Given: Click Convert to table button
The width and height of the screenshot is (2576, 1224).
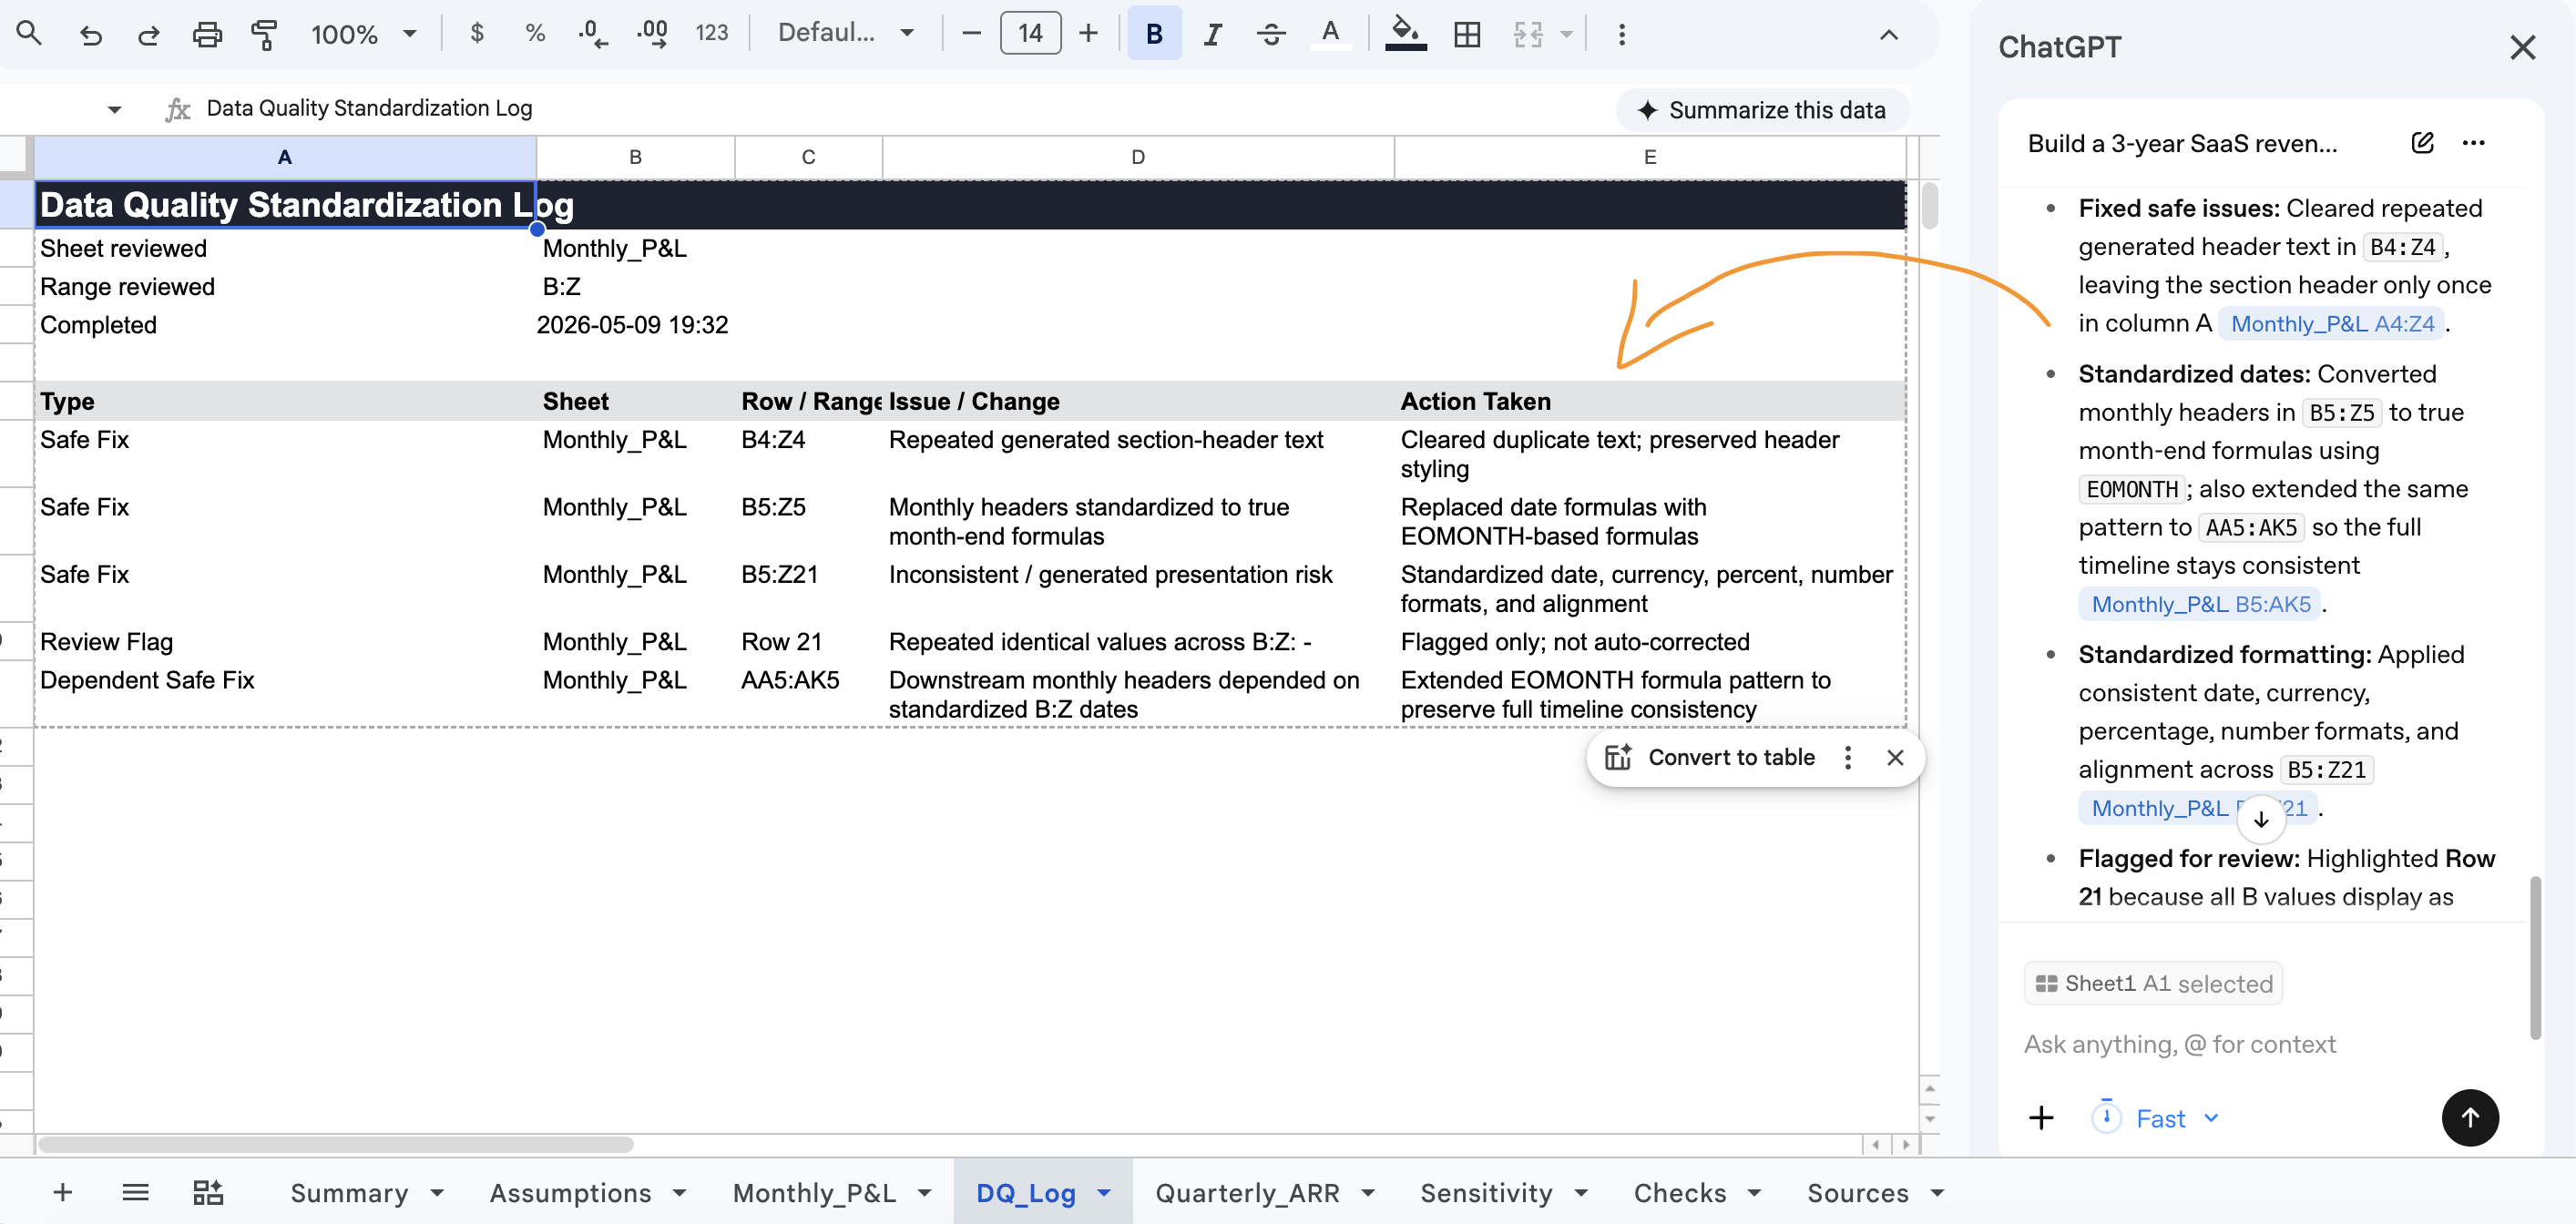Looking at the screenshot, I should [x=1712, y=757].
